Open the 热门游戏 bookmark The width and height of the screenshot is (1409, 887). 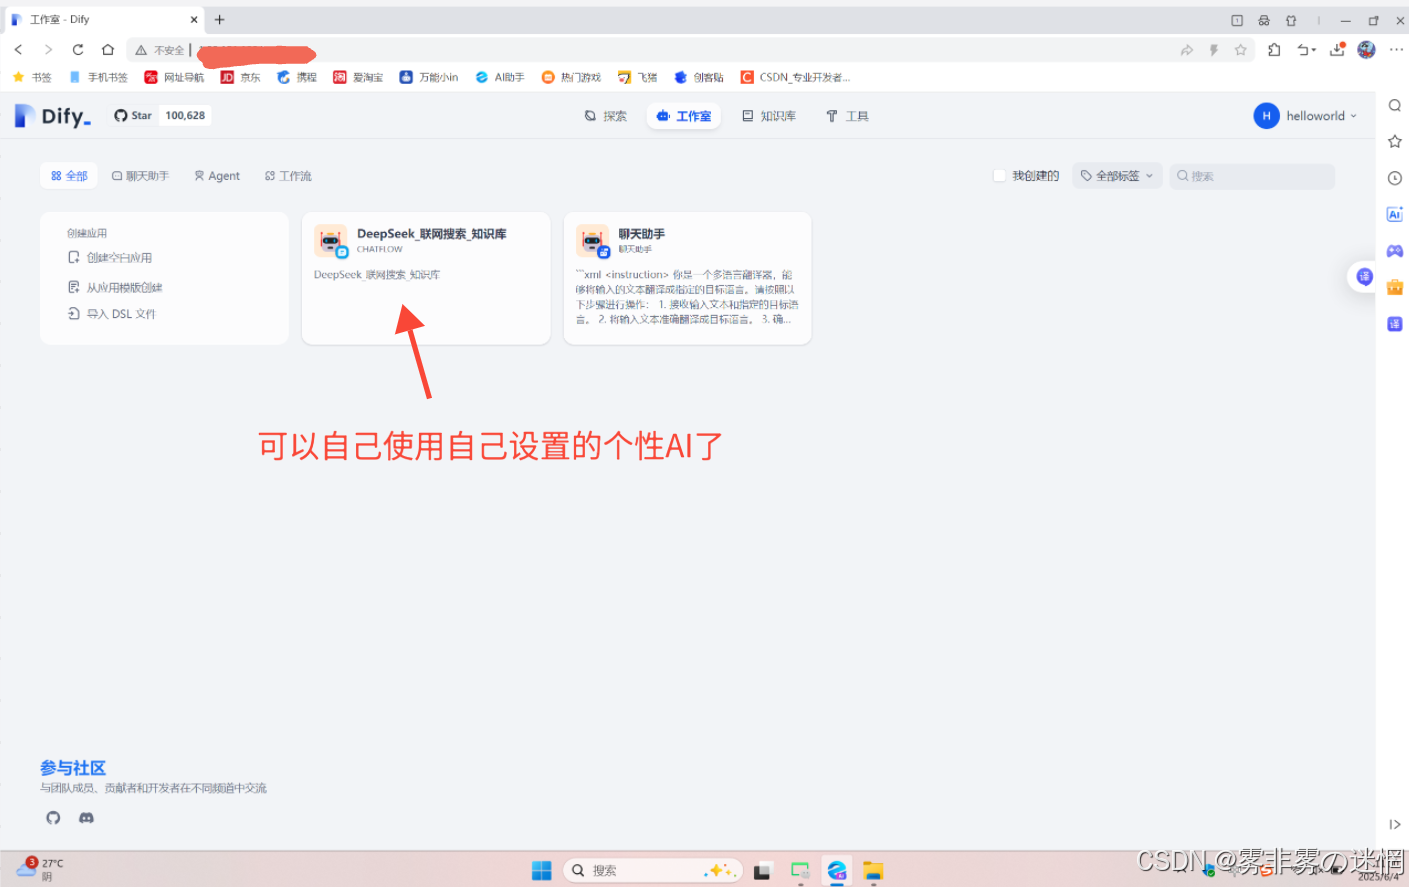(x=571, y=77)
